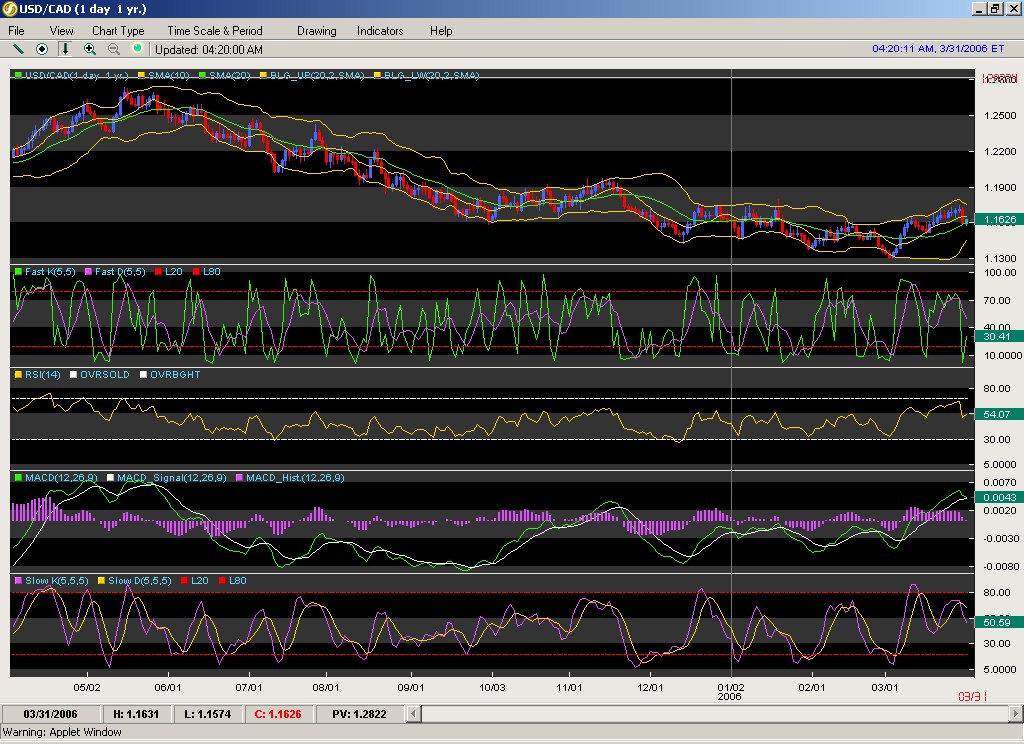Click the zoom out magnifier icon

(x=113, y=48)
